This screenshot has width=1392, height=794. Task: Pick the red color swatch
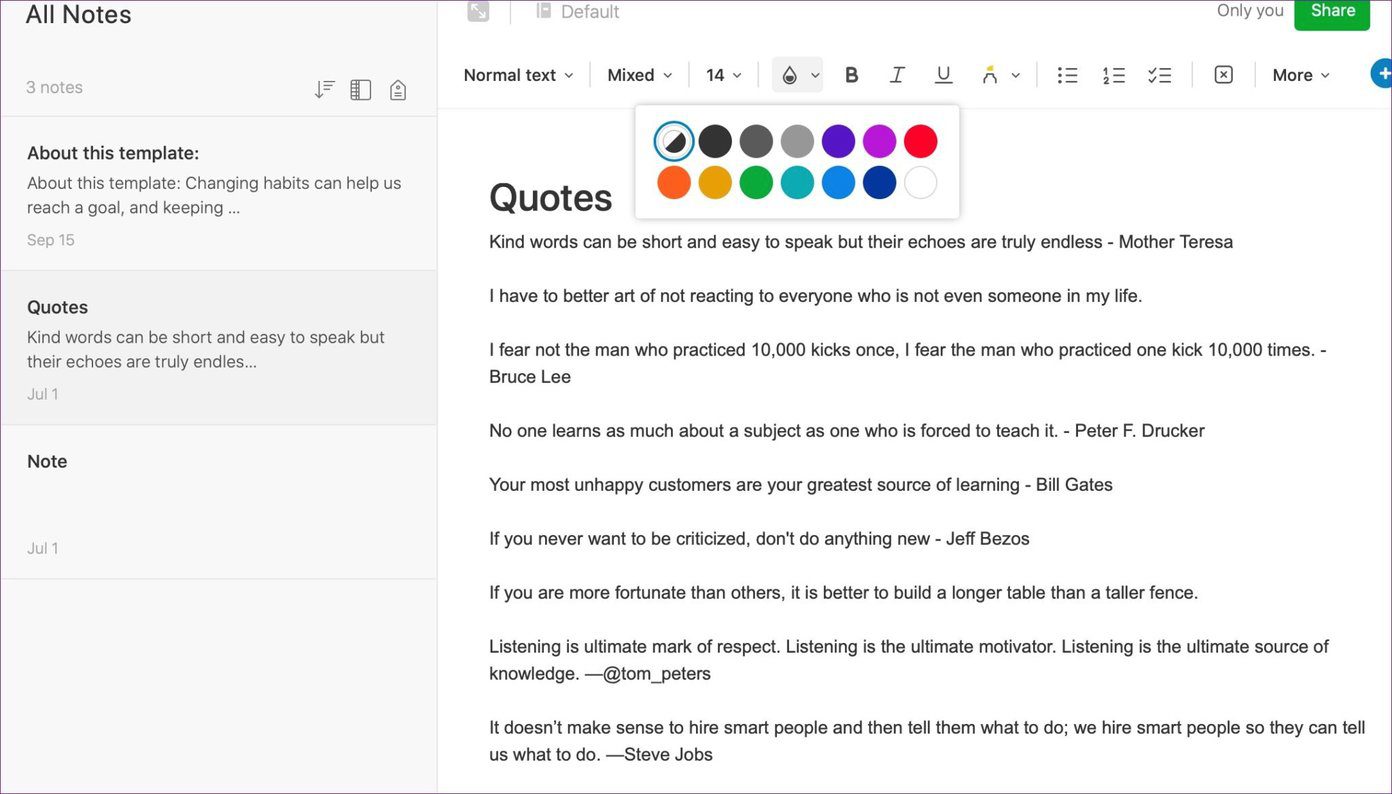click(x=920, y=142)
